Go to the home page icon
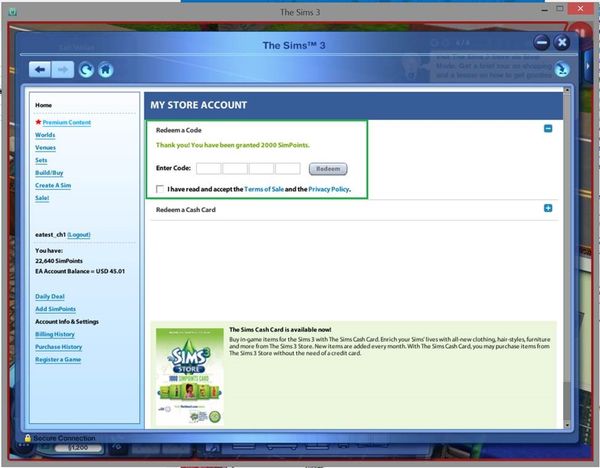600x468 pixels. (x=106, y=70)
